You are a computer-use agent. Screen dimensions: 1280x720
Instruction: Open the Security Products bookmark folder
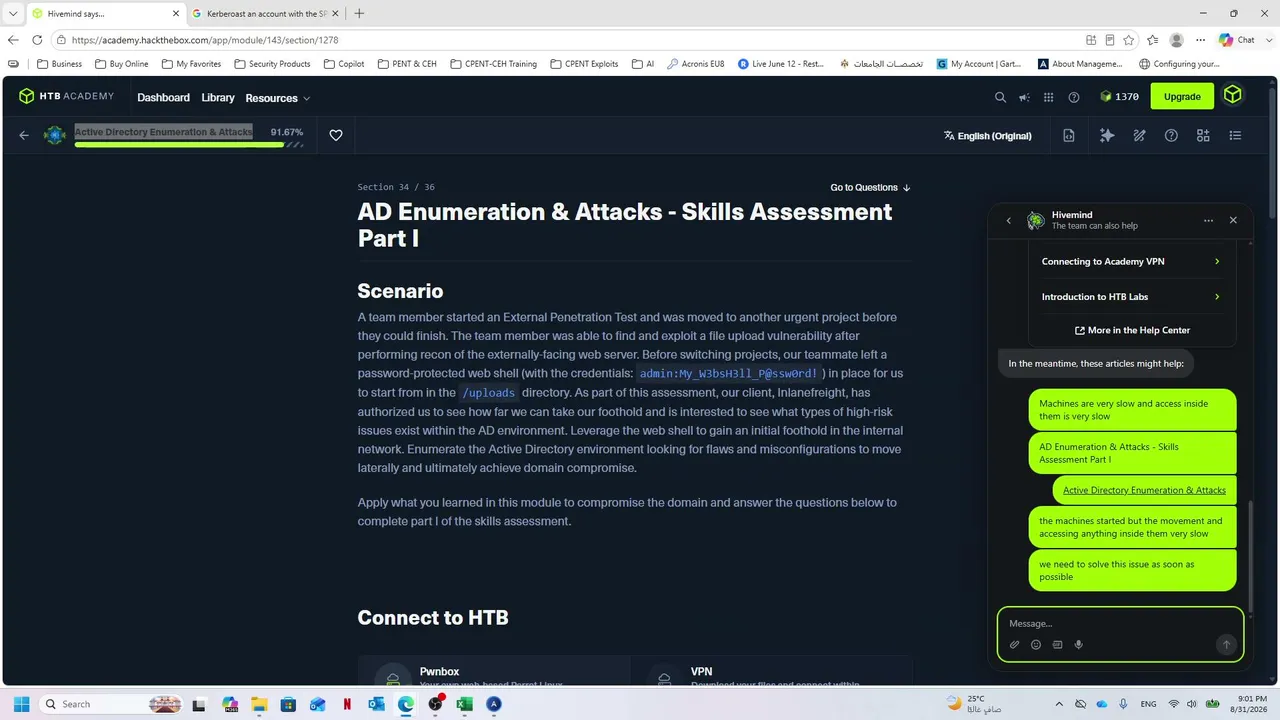click(272, 64)
